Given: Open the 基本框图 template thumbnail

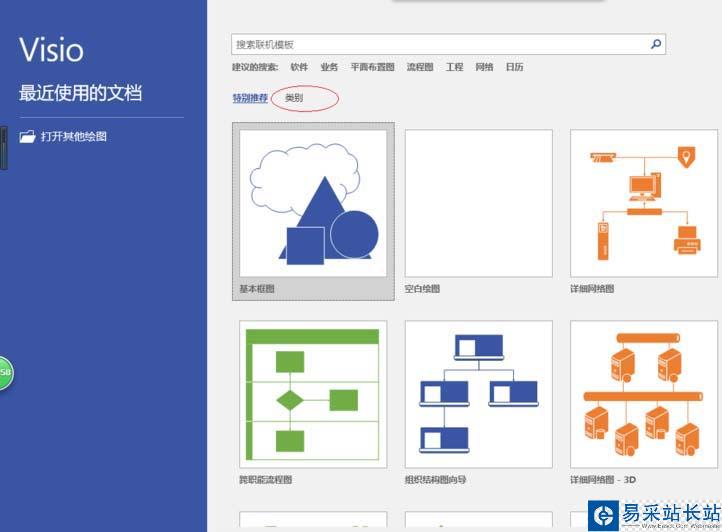Looking at the screenshot, I should click(x=313, y=203).
